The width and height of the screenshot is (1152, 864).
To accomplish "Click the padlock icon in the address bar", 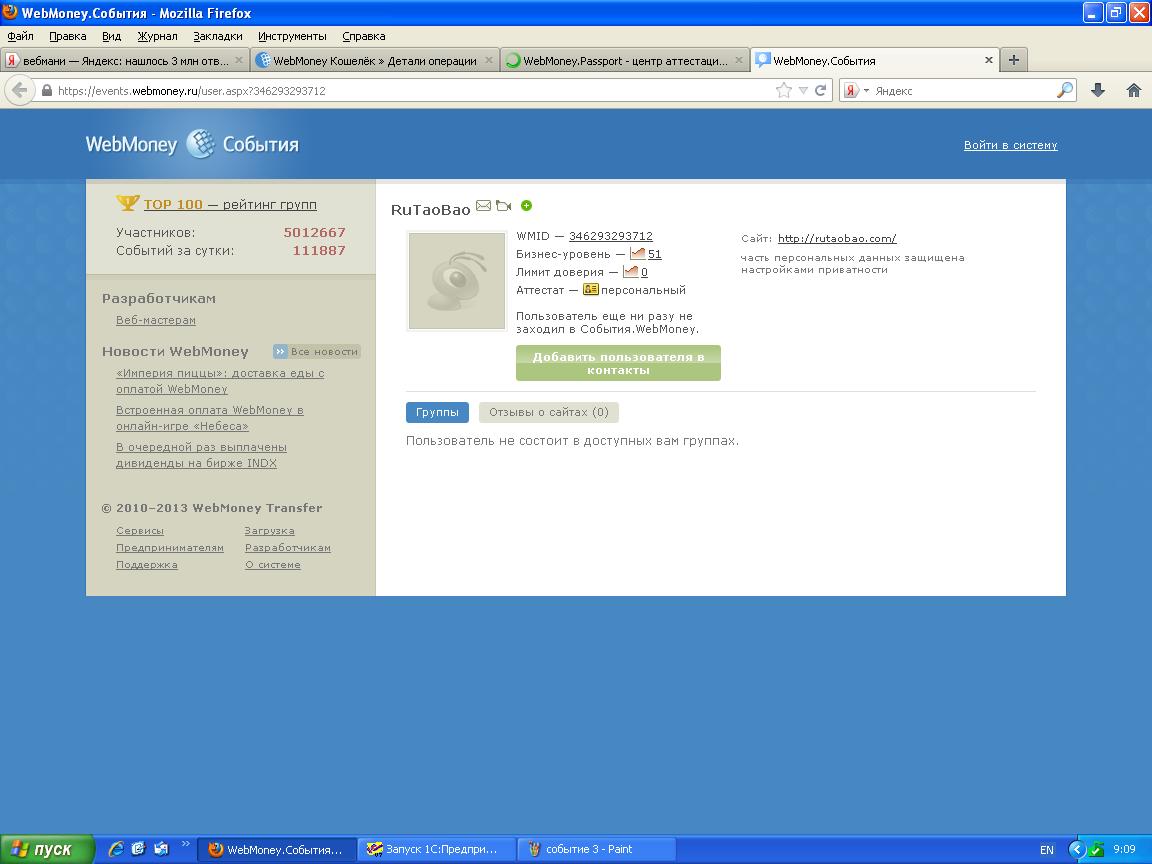I will (47, 90).
